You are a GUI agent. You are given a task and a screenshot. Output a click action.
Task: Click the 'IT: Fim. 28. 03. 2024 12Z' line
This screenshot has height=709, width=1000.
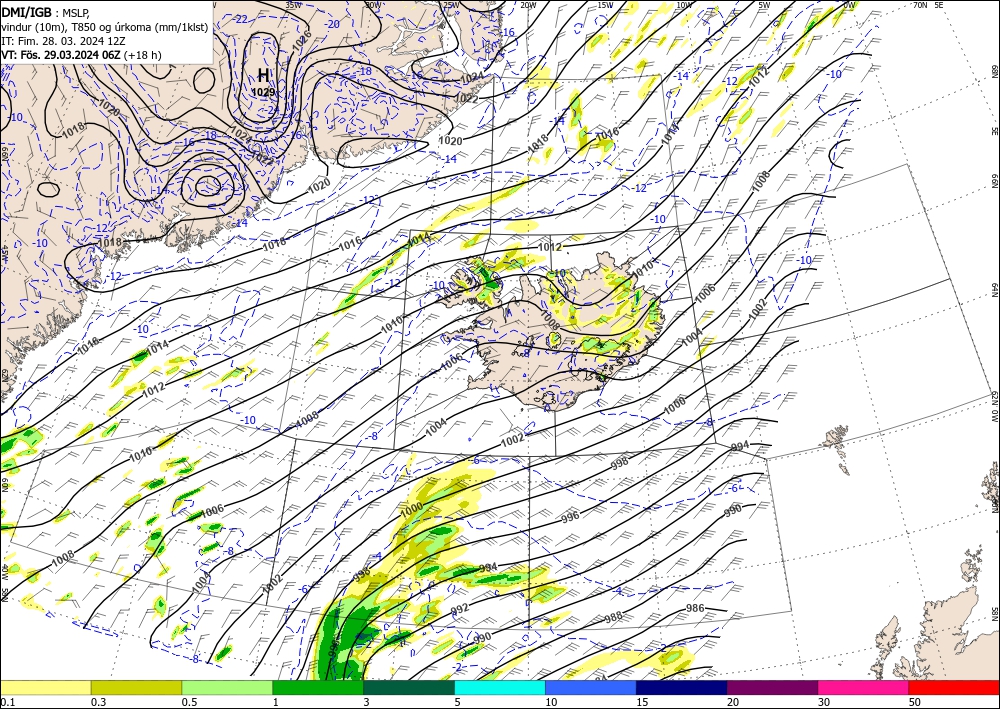click(x=63, y=41)
